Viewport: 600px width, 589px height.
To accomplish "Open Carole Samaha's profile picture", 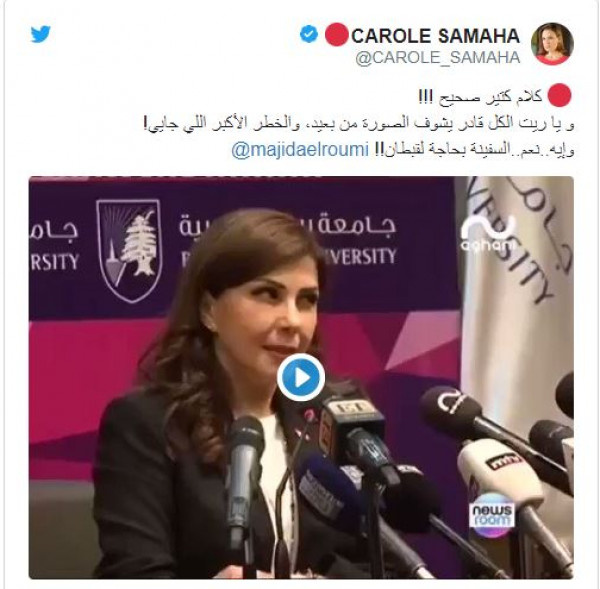I will [x=552, y=44].
